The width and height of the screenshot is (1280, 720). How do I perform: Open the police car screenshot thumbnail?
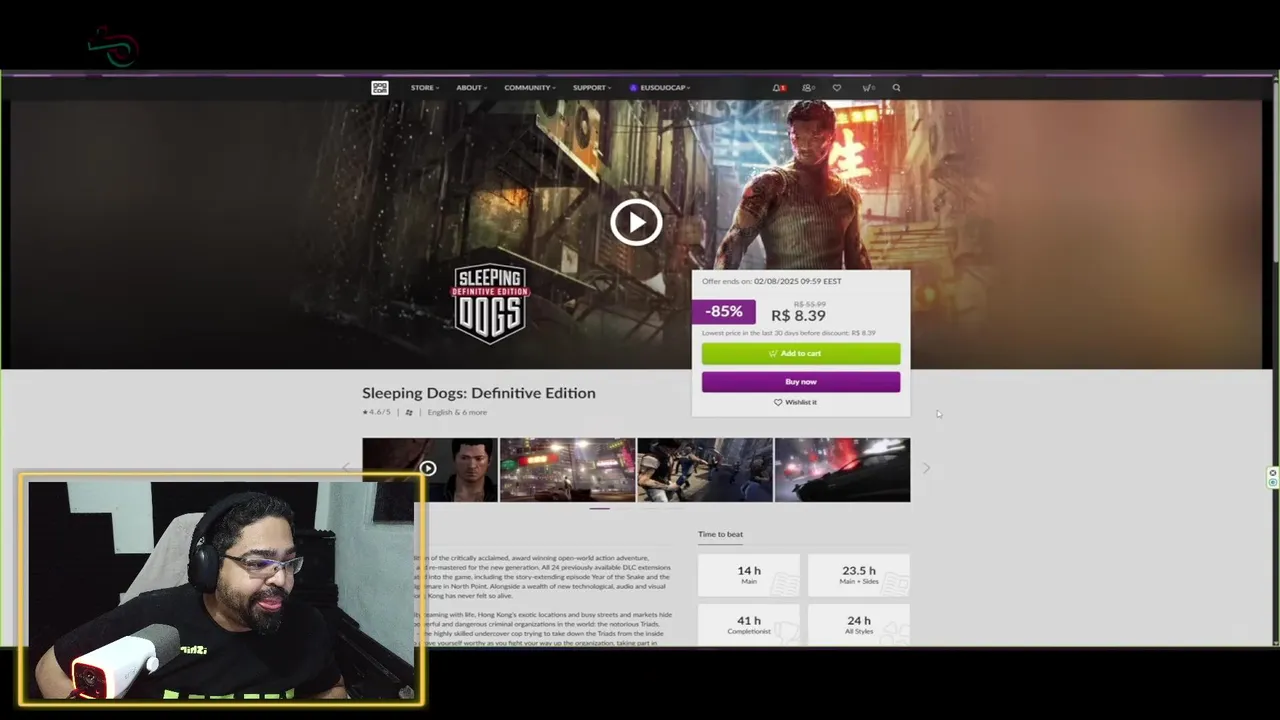click(842, 469)
